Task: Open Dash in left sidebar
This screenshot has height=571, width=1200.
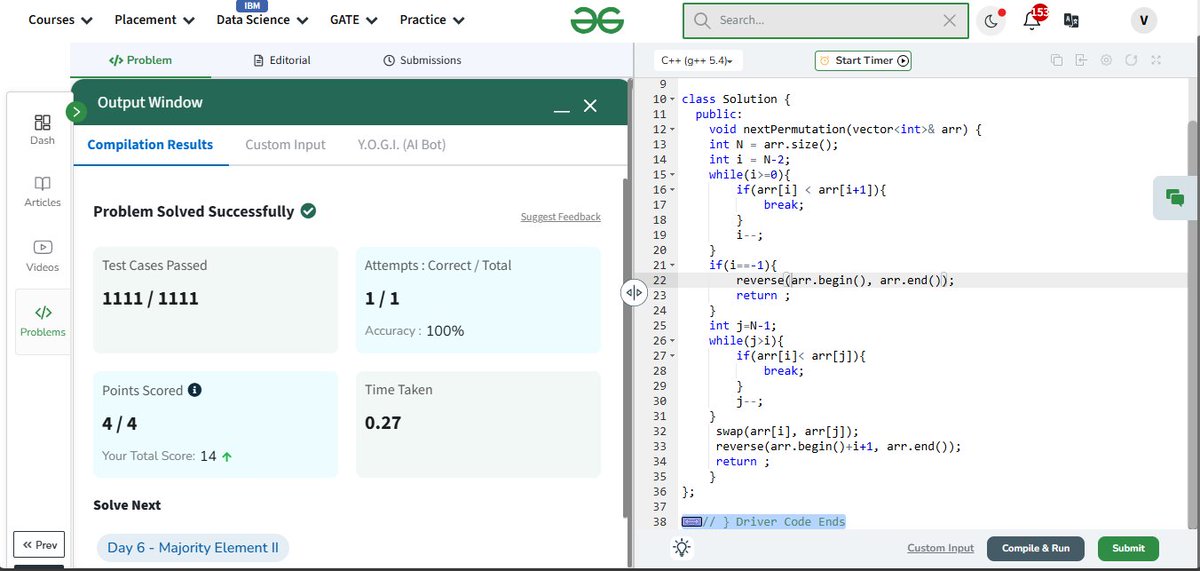Action: coord(42,130)
